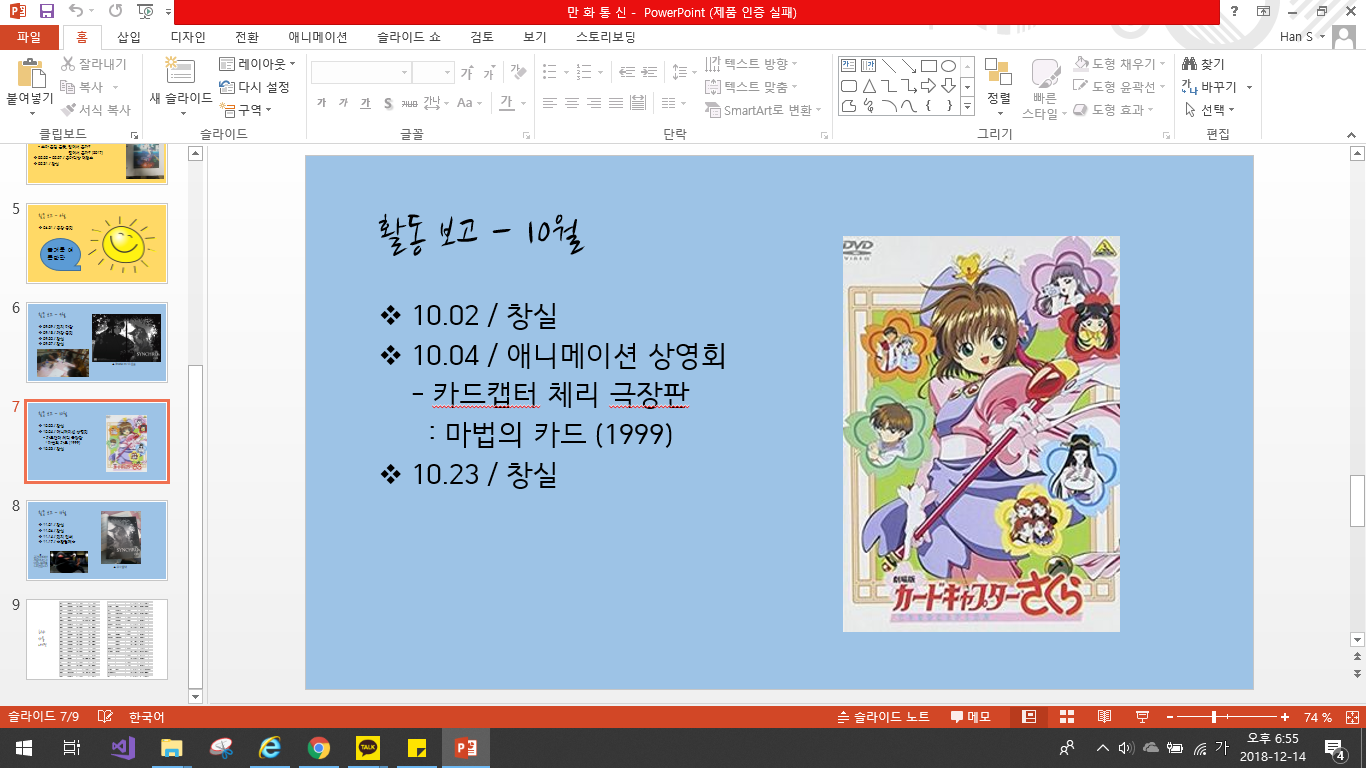The height and width of the screenshot is (768, 1366).
Task: Open the font name dropdown
Action: [x=404, y=73]
